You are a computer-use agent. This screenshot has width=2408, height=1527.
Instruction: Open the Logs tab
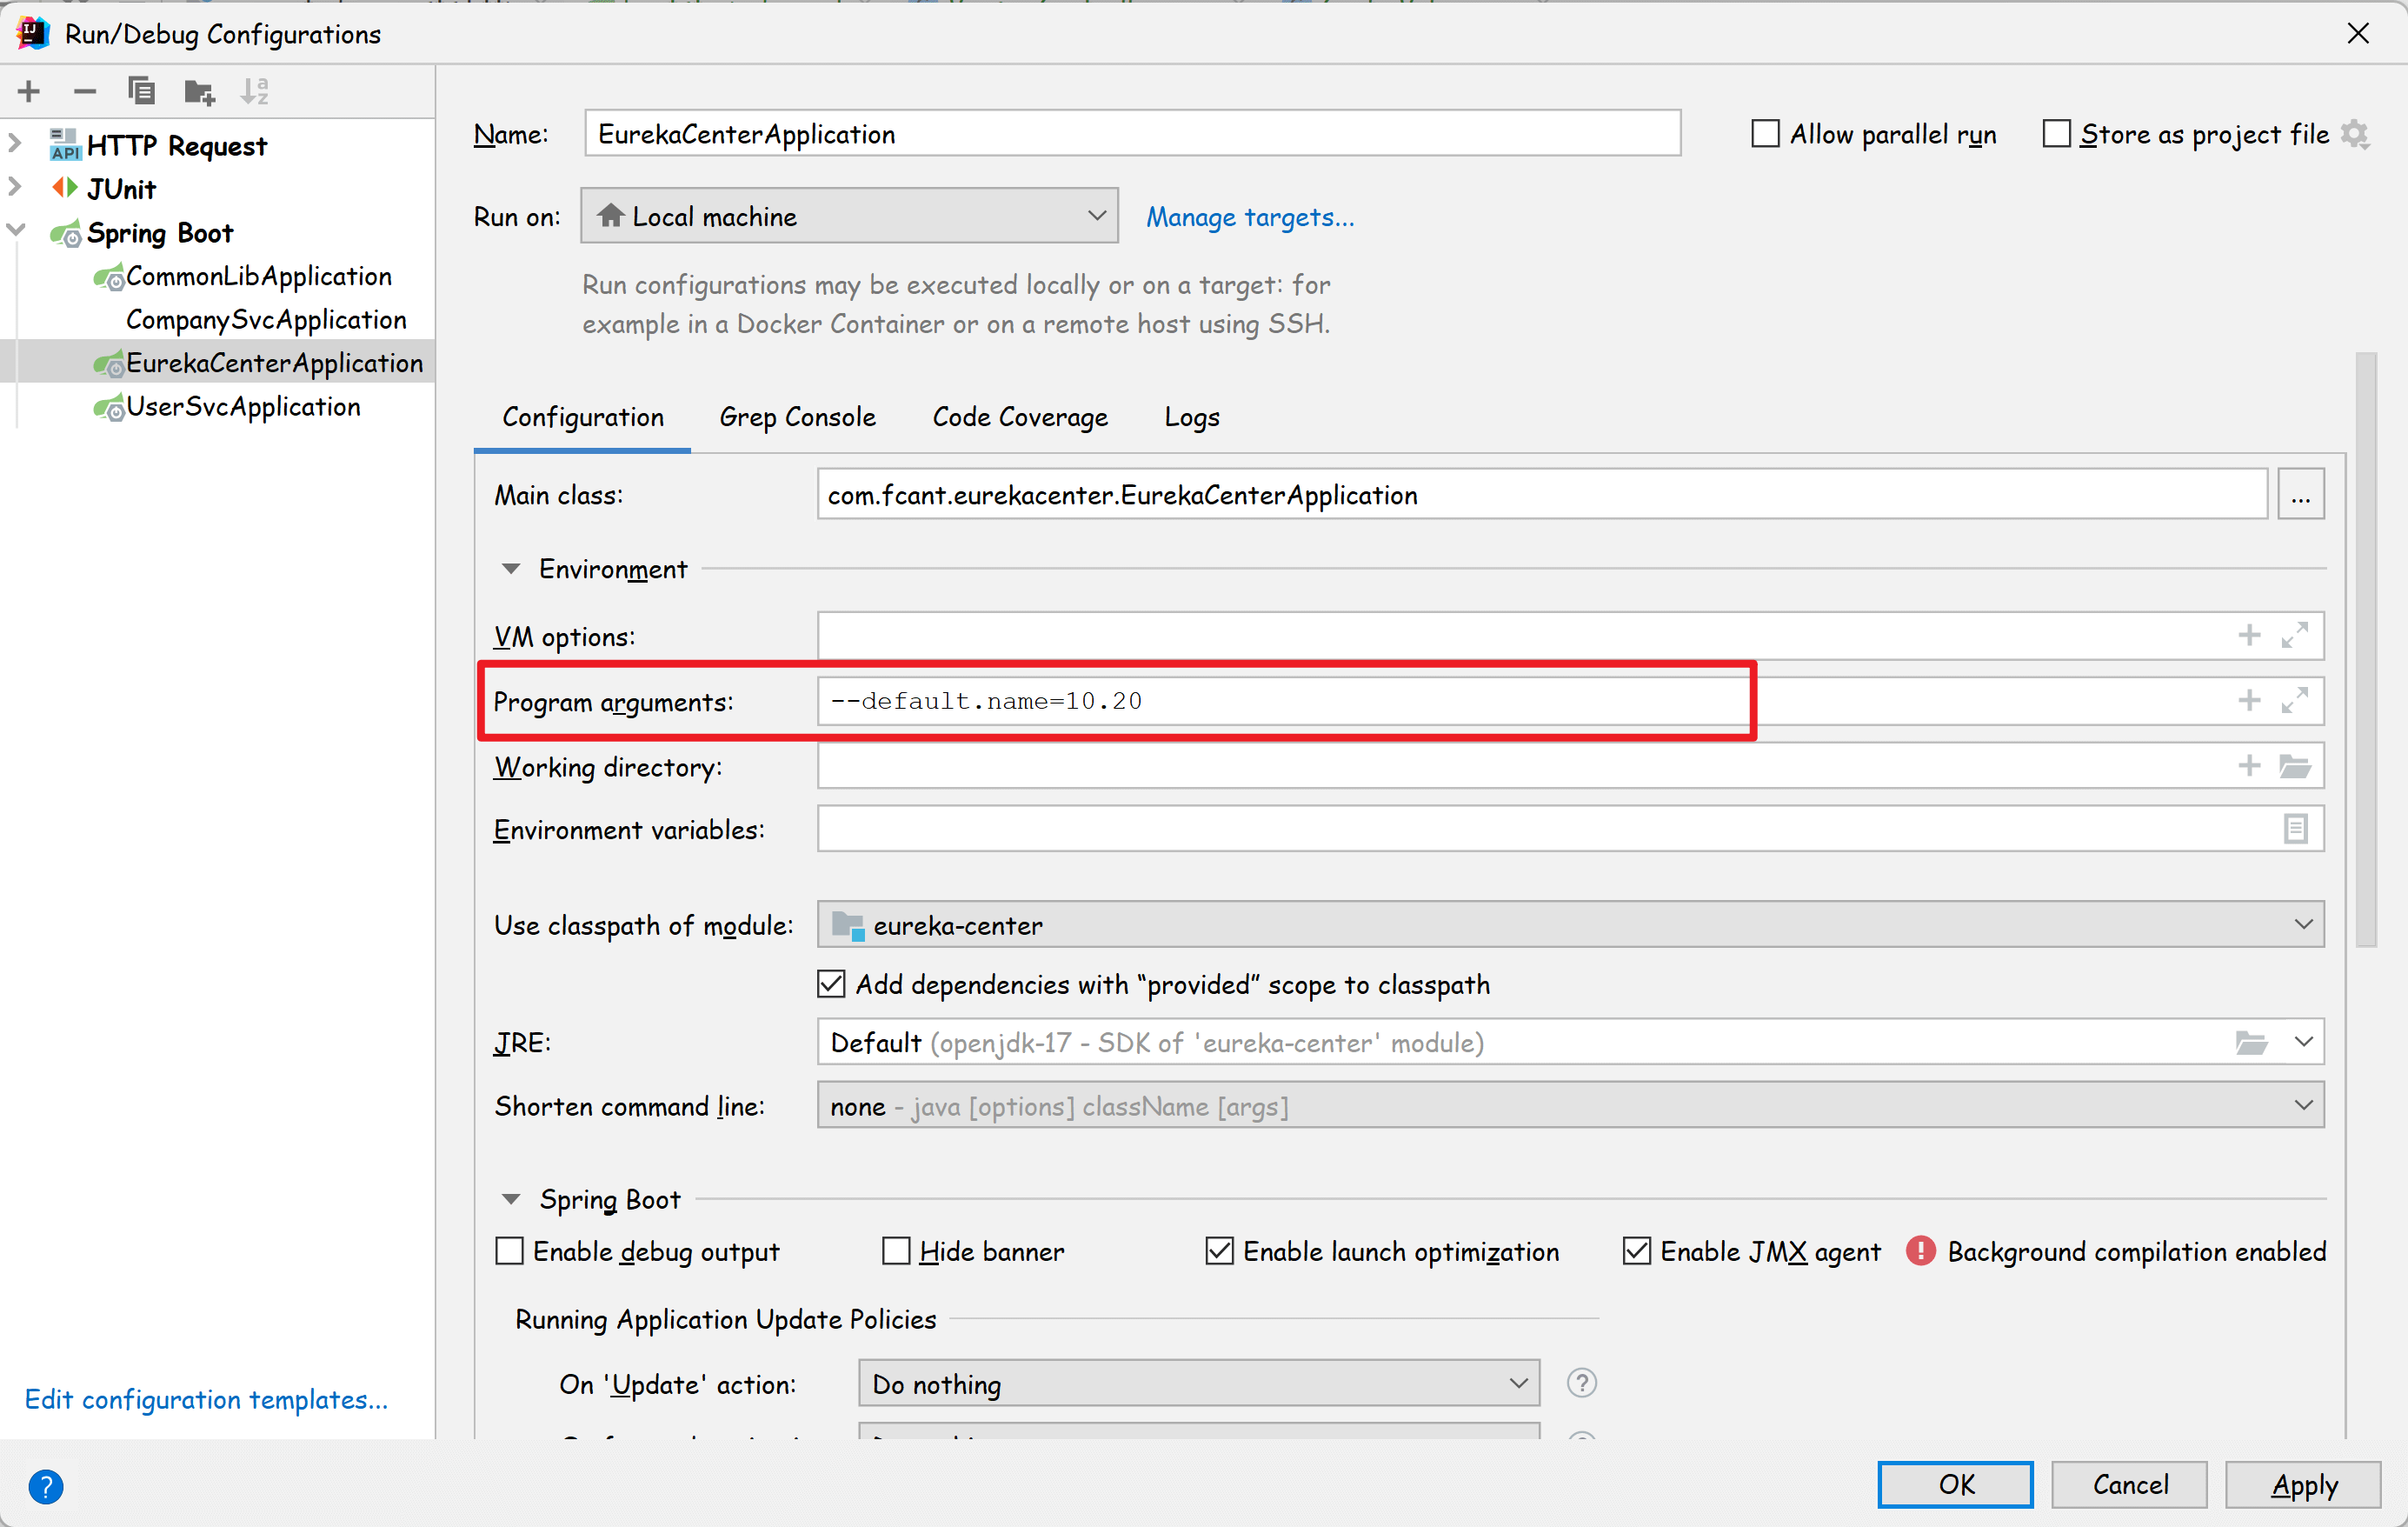[x=1191, y=417]
